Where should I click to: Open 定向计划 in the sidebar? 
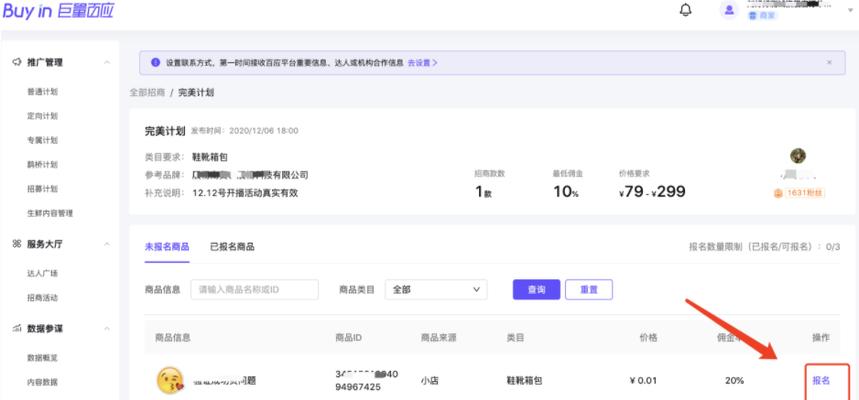point(42,116)
